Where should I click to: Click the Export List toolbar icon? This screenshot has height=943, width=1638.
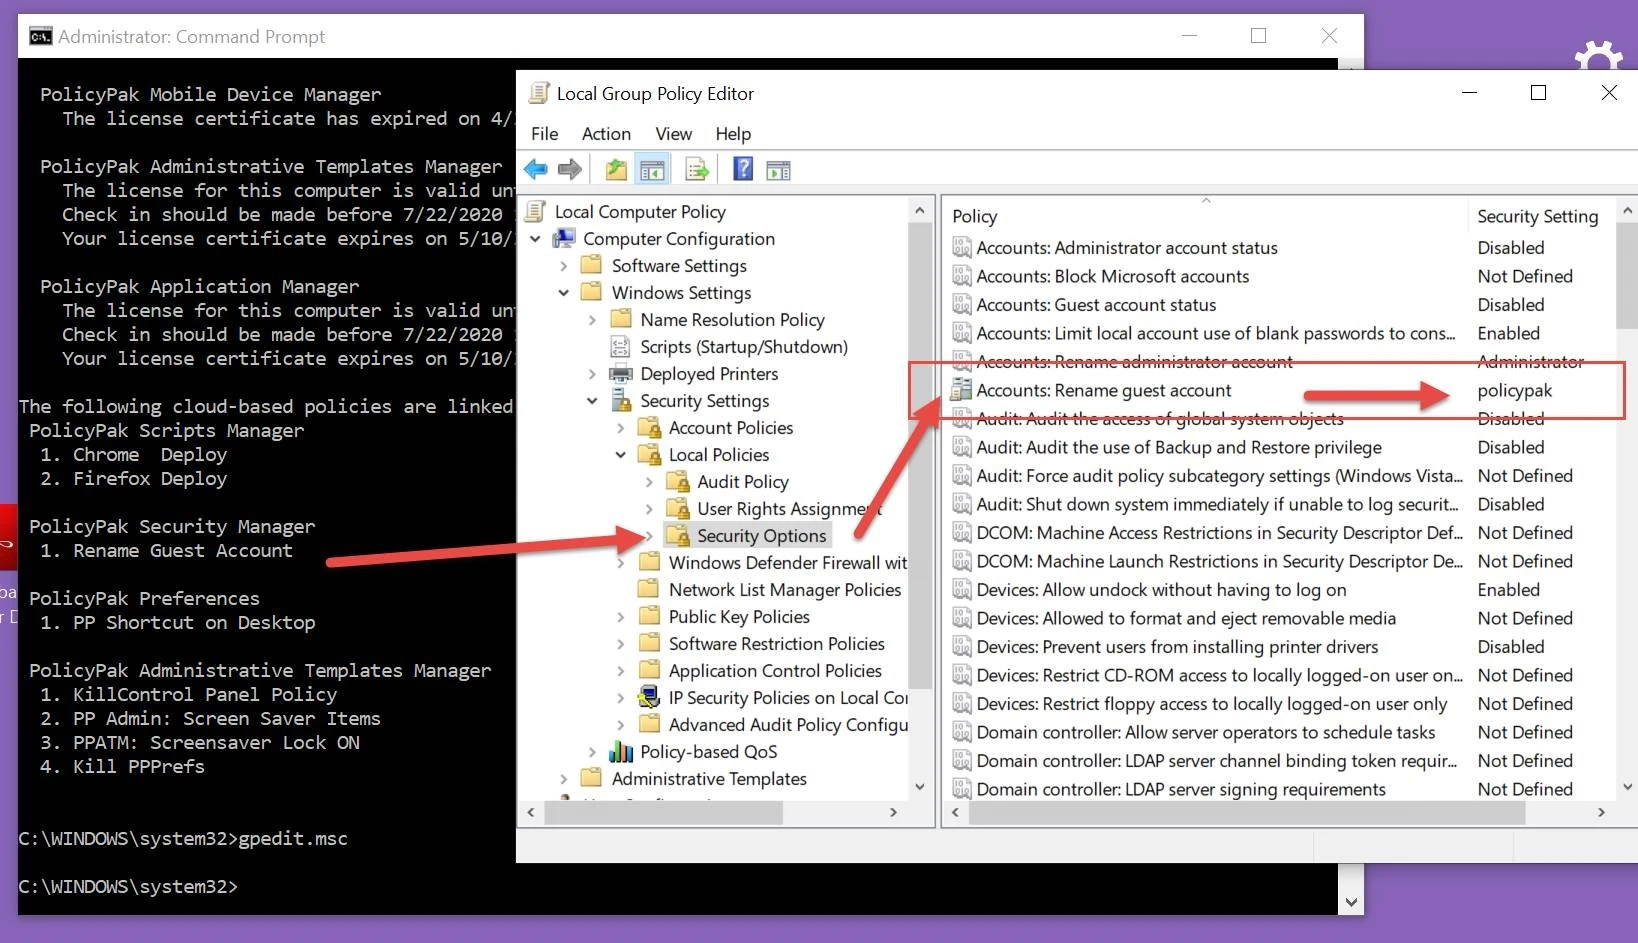pos(697,170)
